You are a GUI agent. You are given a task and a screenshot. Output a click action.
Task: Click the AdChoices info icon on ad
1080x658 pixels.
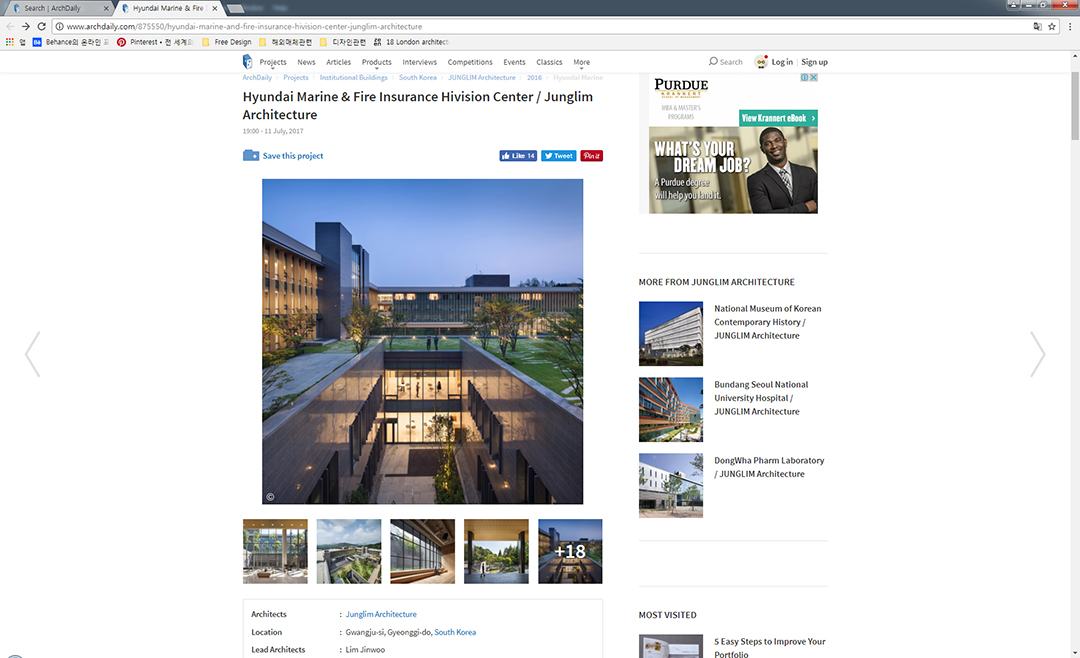click(x=804, y=77)
